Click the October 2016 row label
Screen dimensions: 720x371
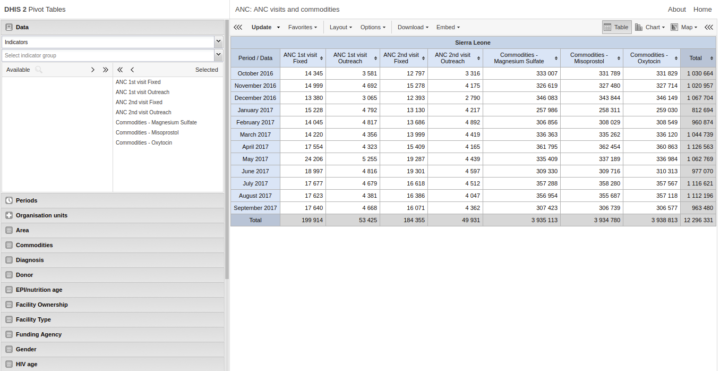255,73
